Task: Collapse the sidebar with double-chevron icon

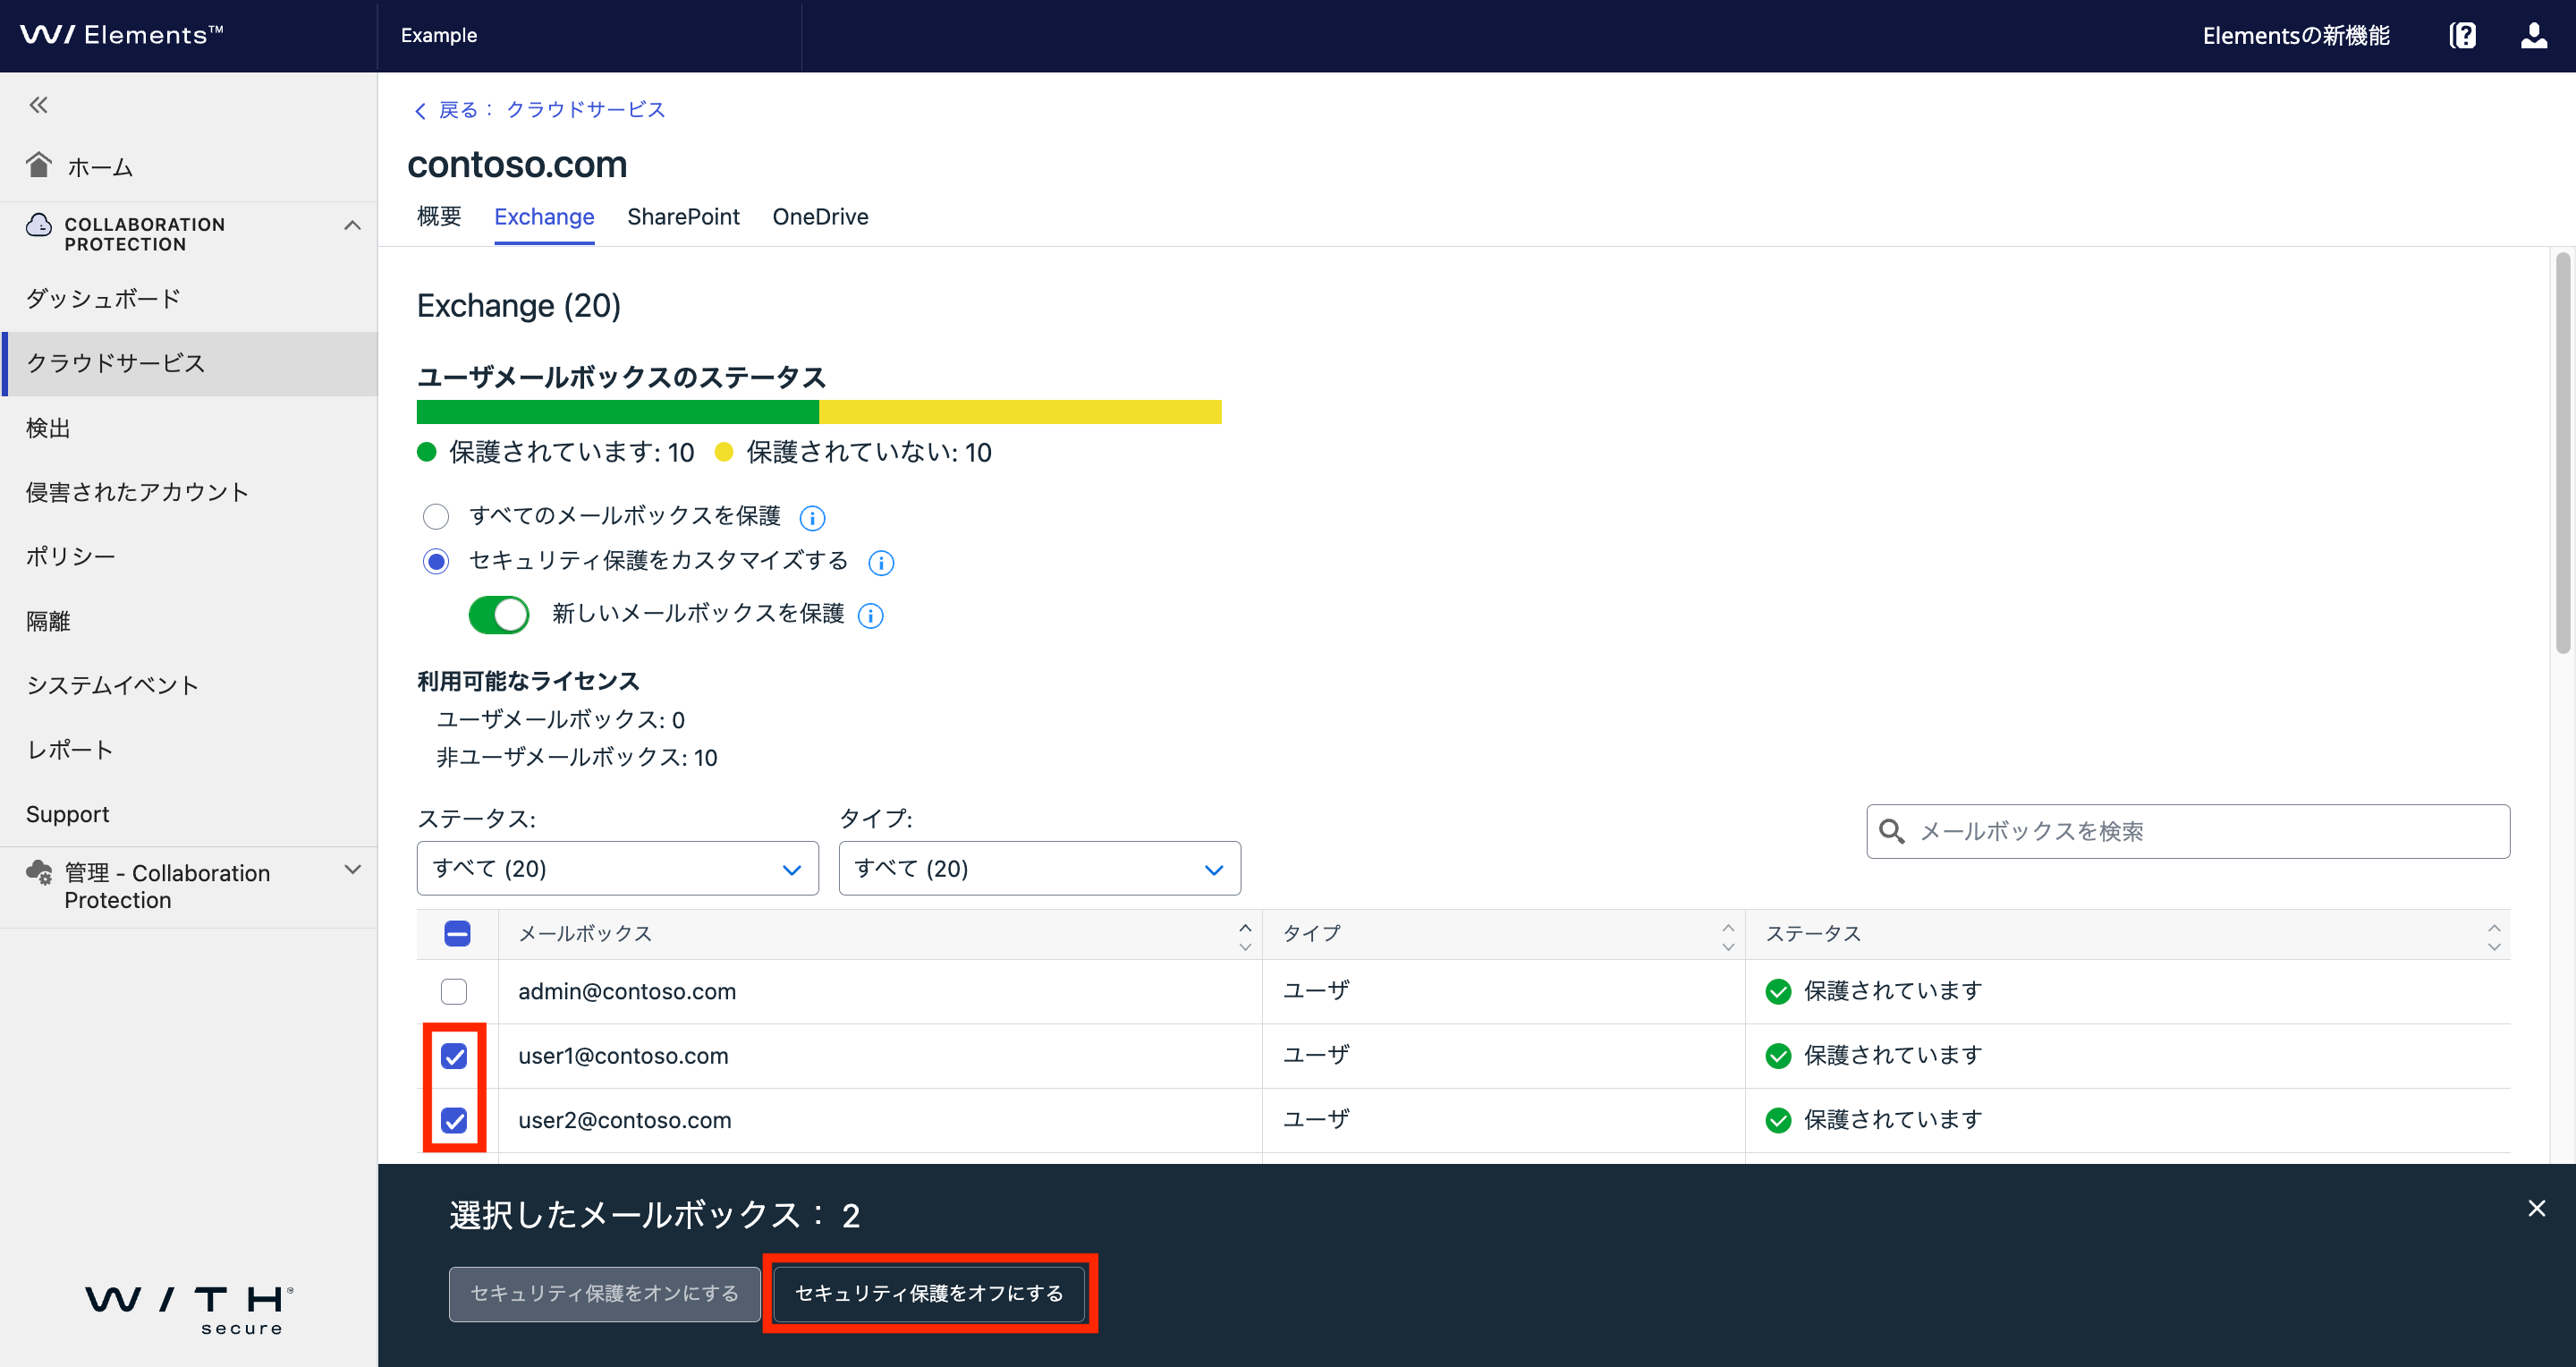Action: [39, 104]
